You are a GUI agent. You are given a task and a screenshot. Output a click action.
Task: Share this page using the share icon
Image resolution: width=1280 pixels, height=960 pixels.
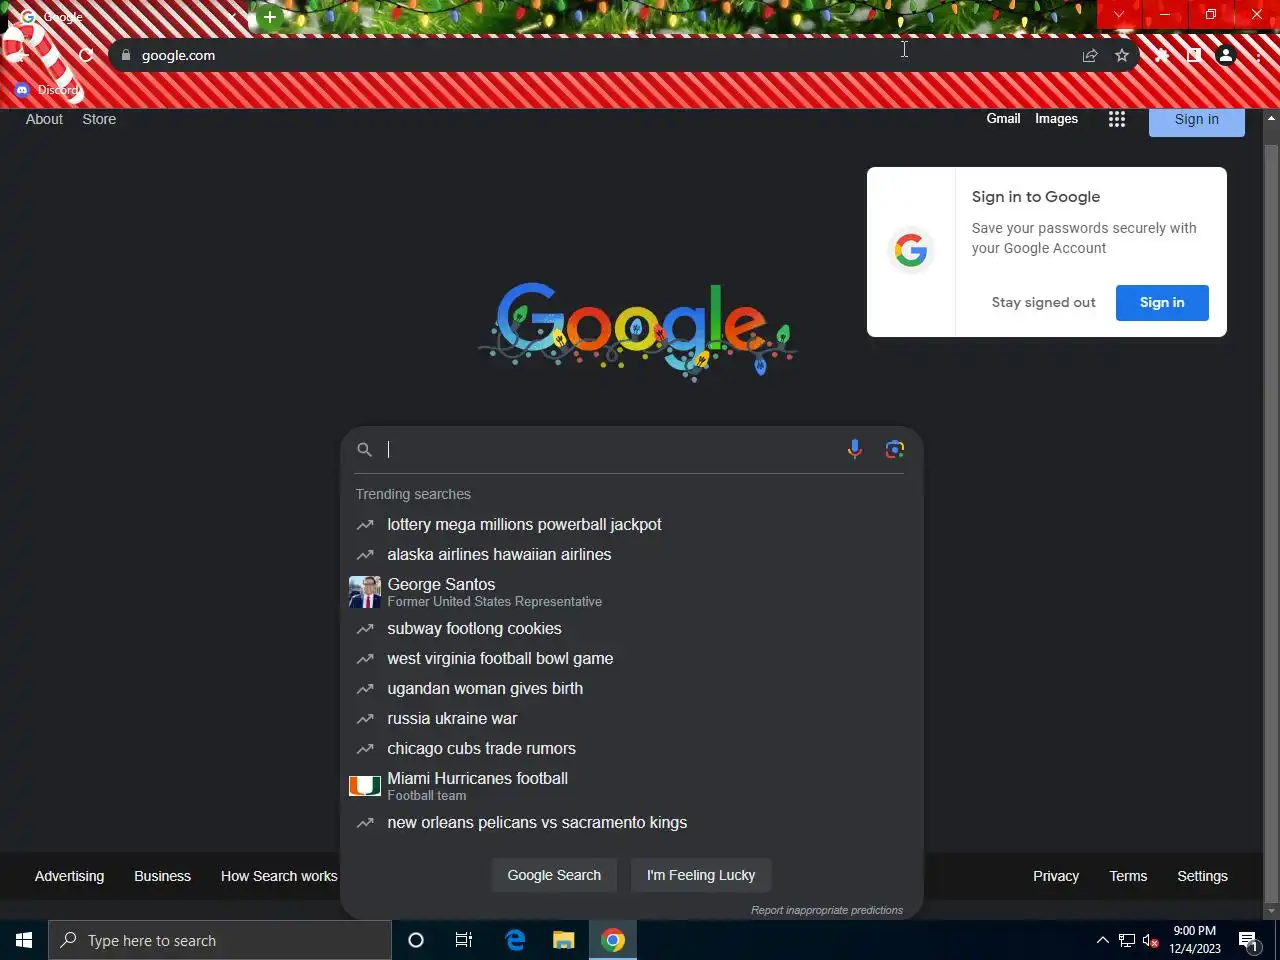[x=1090, y=55]
